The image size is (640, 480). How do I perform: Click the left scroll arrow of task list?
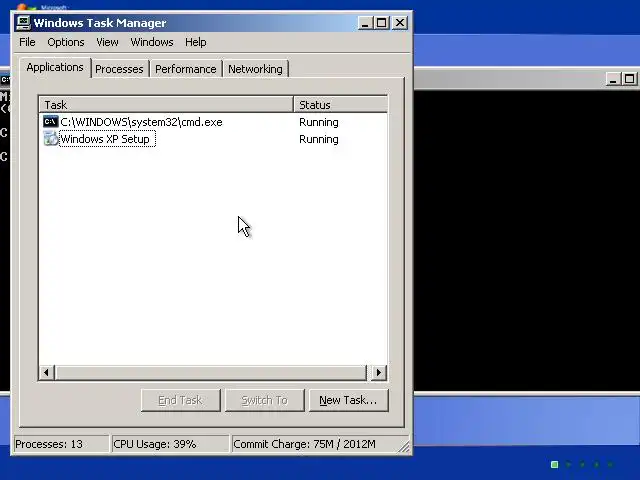47,372
